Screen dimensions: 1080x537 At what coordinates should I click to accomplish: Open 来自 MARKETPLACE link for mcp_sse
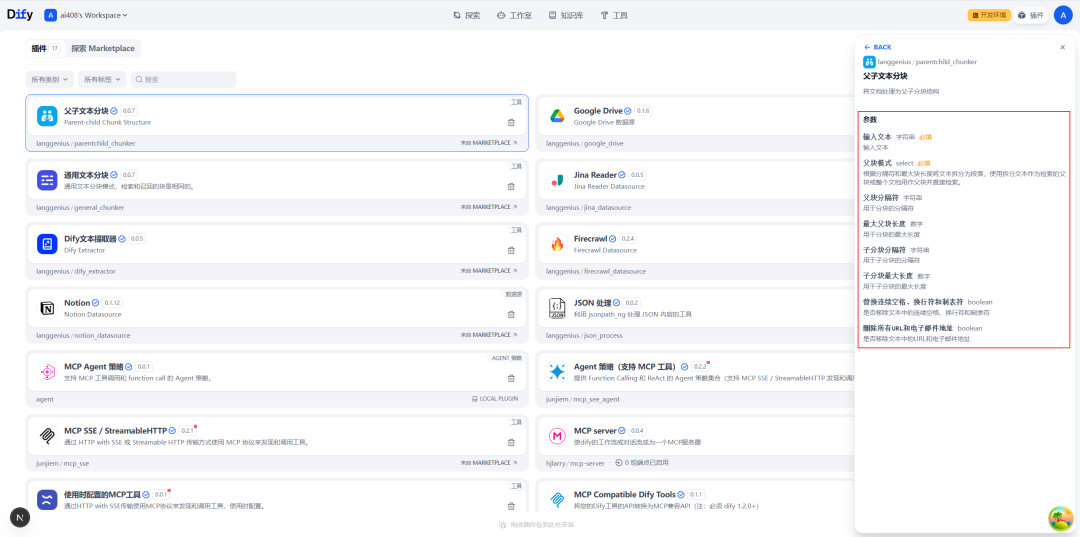pyautogui.click(x=489, y=463)
